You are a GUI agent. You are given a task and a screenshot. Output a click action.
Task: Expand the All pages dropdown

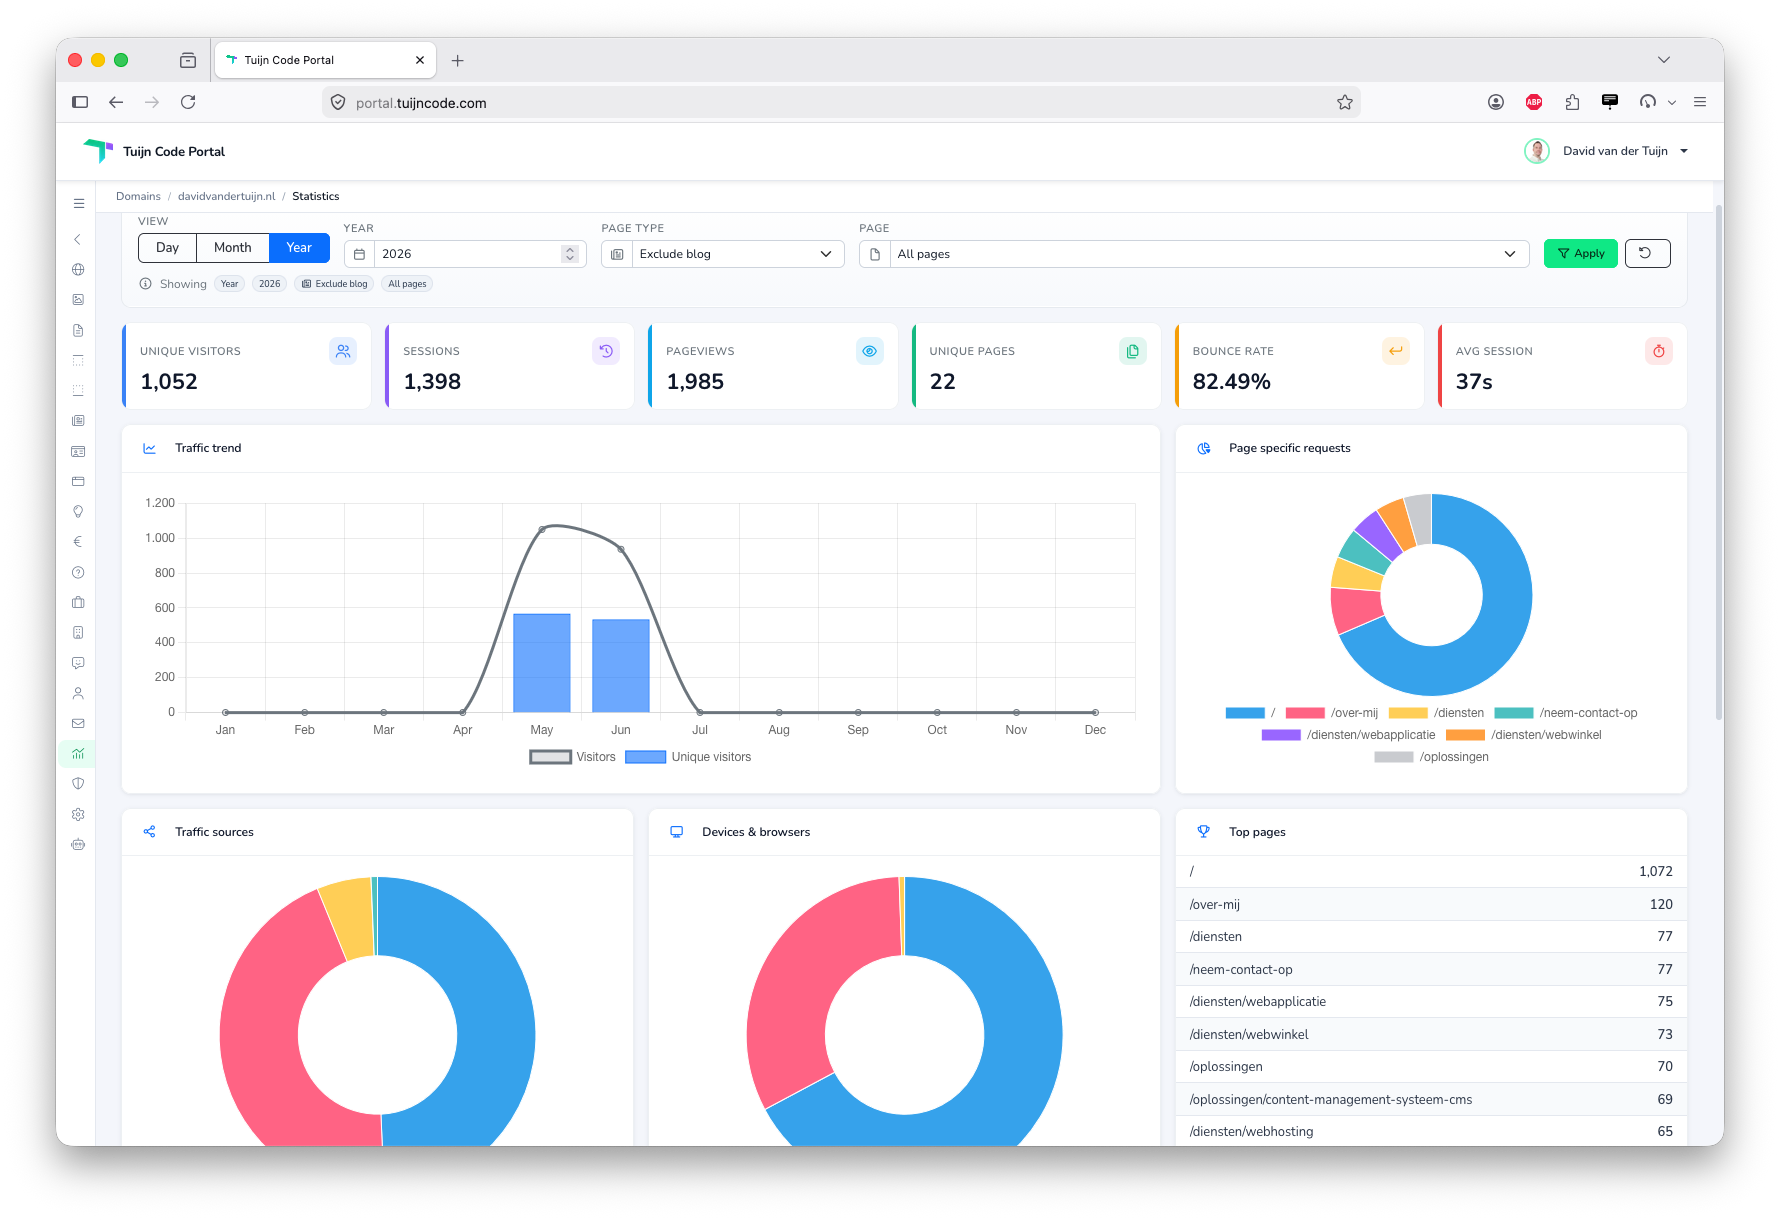click(1194, 254)
